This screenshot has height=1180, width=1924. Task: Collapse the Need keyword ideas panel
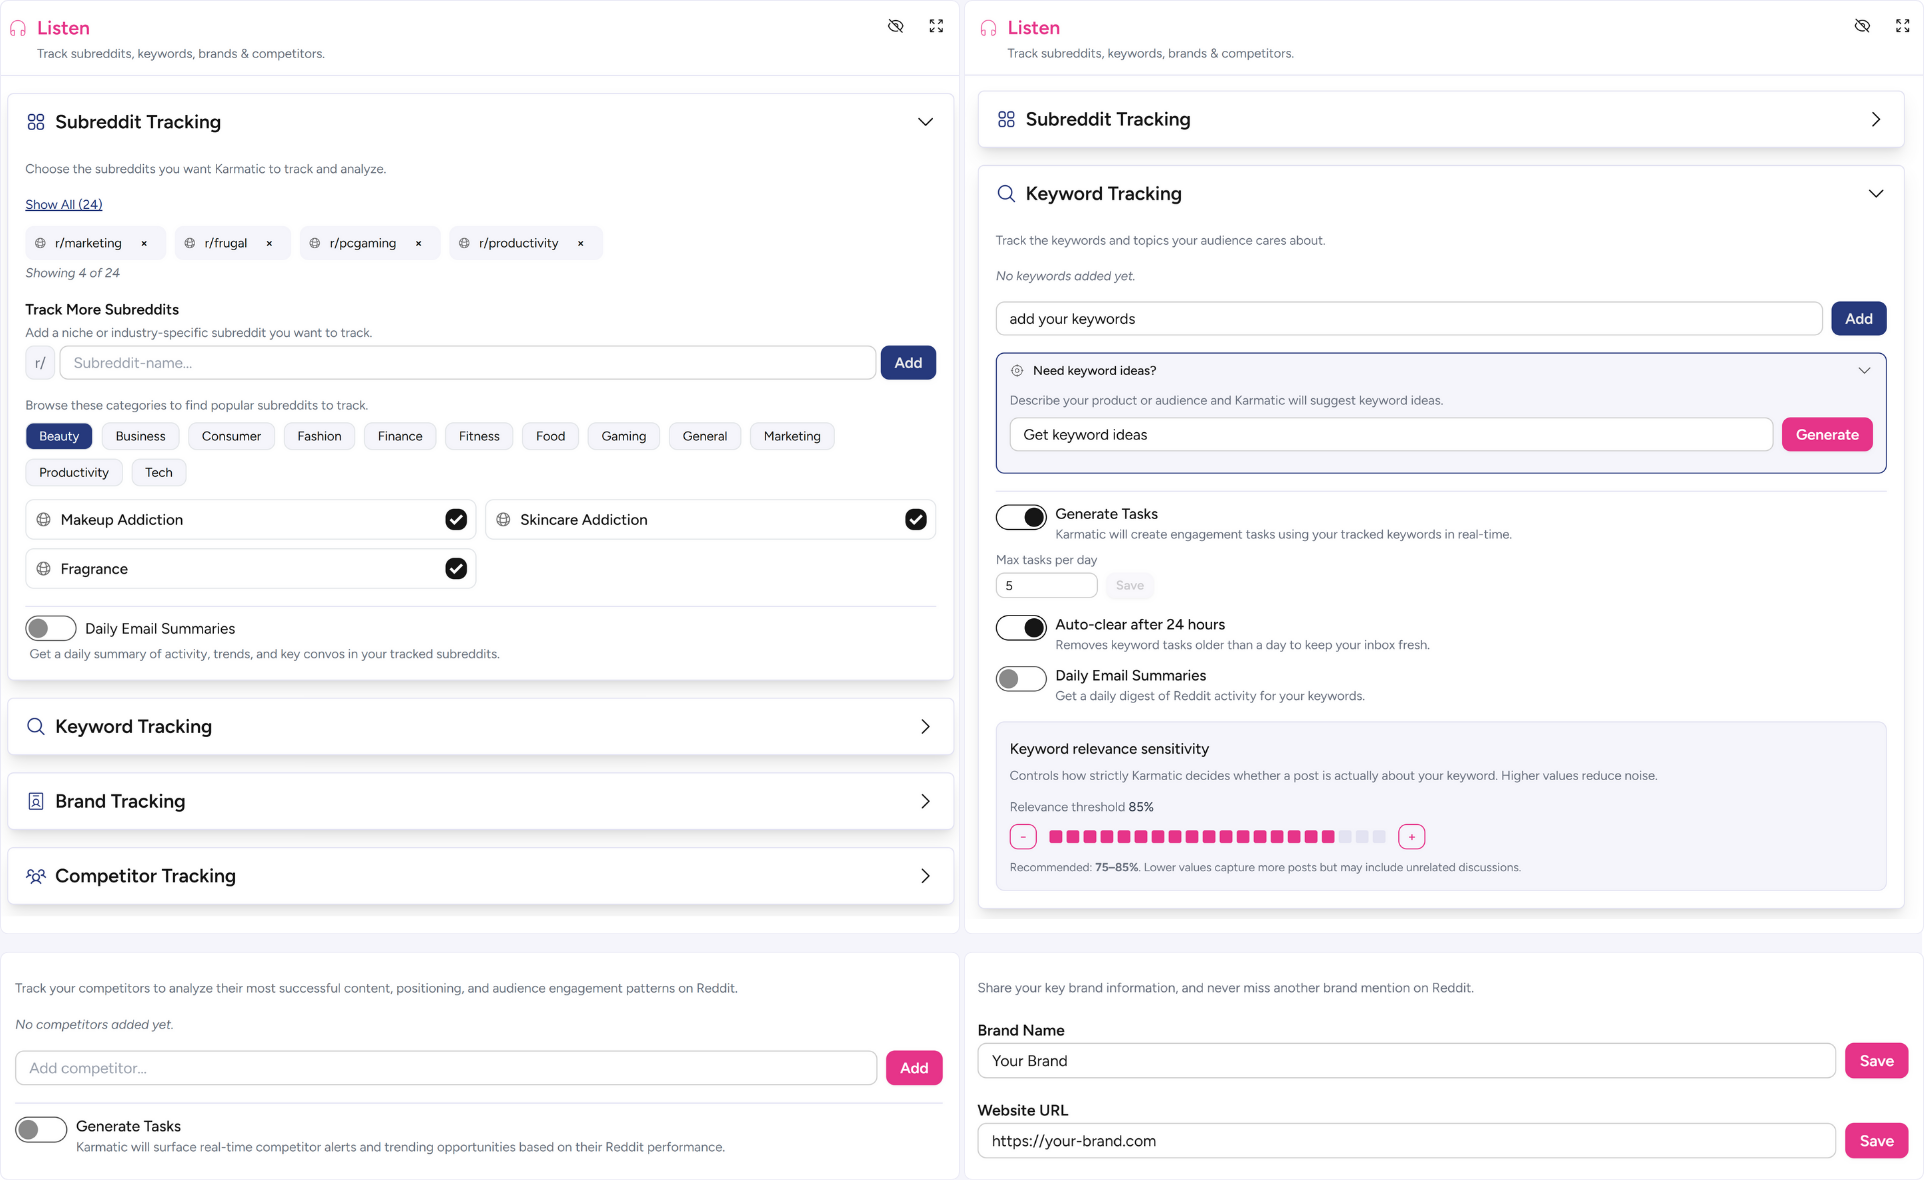pyautogui.click(x=1863, y=370)
